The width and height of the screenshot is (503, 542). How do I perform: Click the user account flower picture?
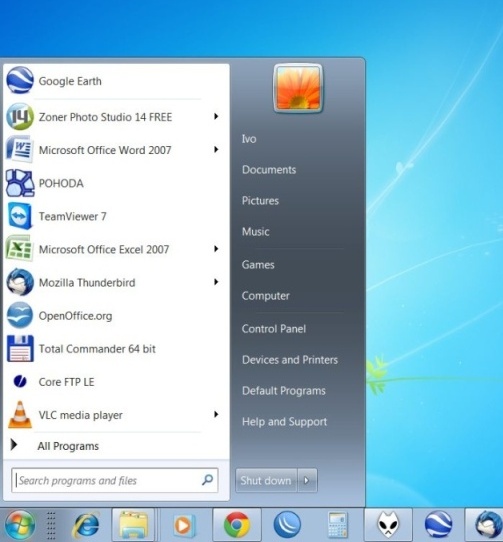click(x=298, y=88)
